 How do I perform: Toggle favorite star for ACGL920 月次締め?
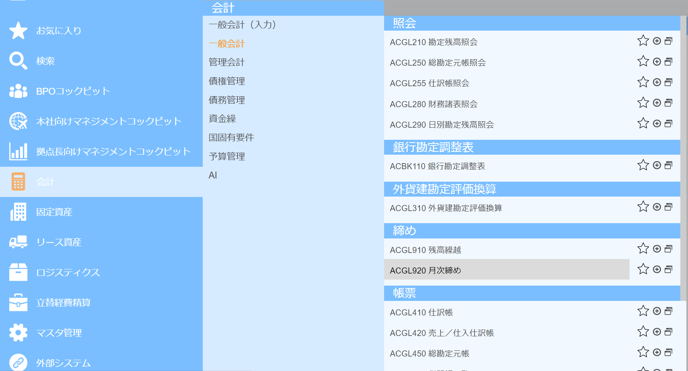[643, 269]
